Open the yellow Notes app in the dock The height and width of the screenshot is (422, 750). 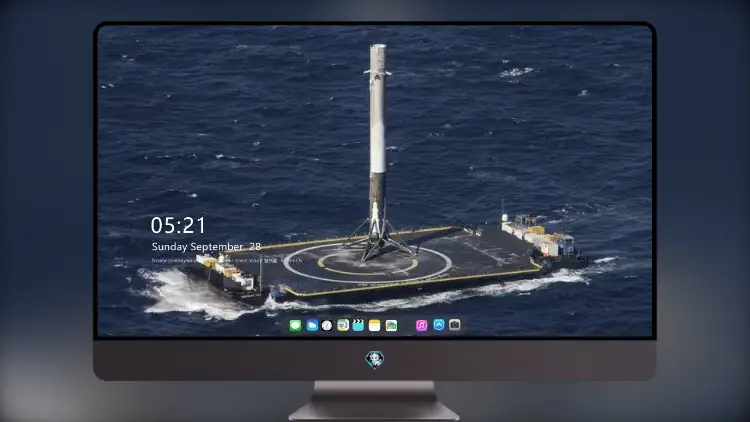click(x=375, y=326)
